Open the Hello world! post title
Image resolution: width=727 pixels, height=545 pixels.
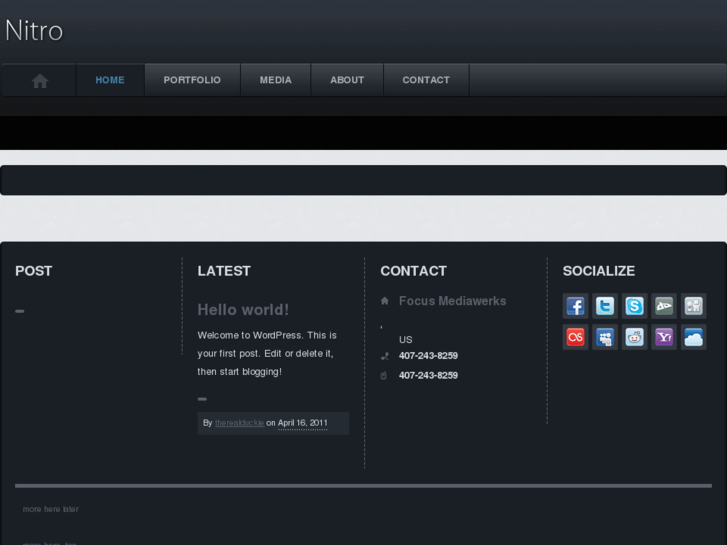pos(243,309)
